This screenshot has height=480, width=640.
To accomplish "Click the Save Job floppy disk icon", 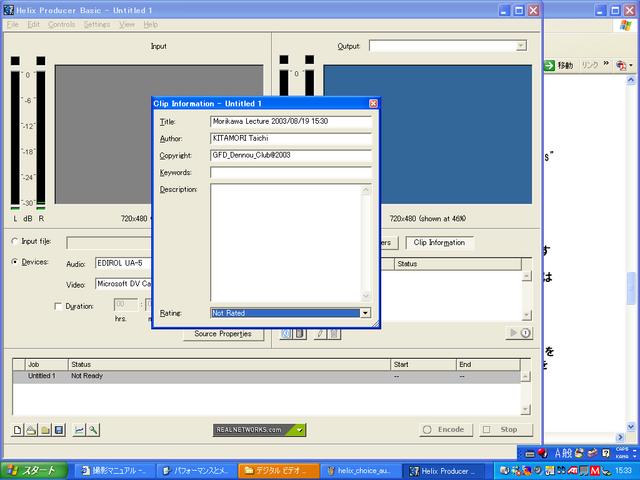I will (59, 430).
